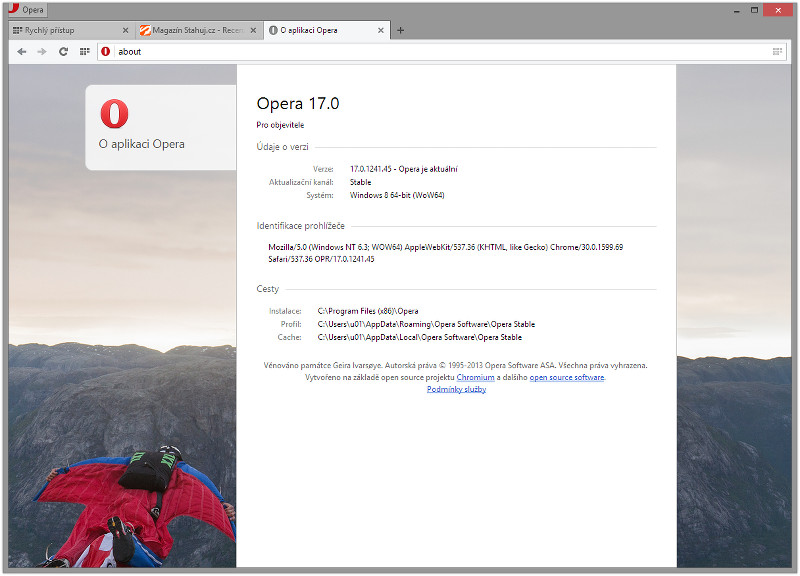
Task: Close the O aplikaci Opera tab
Action: coord(381,31)
